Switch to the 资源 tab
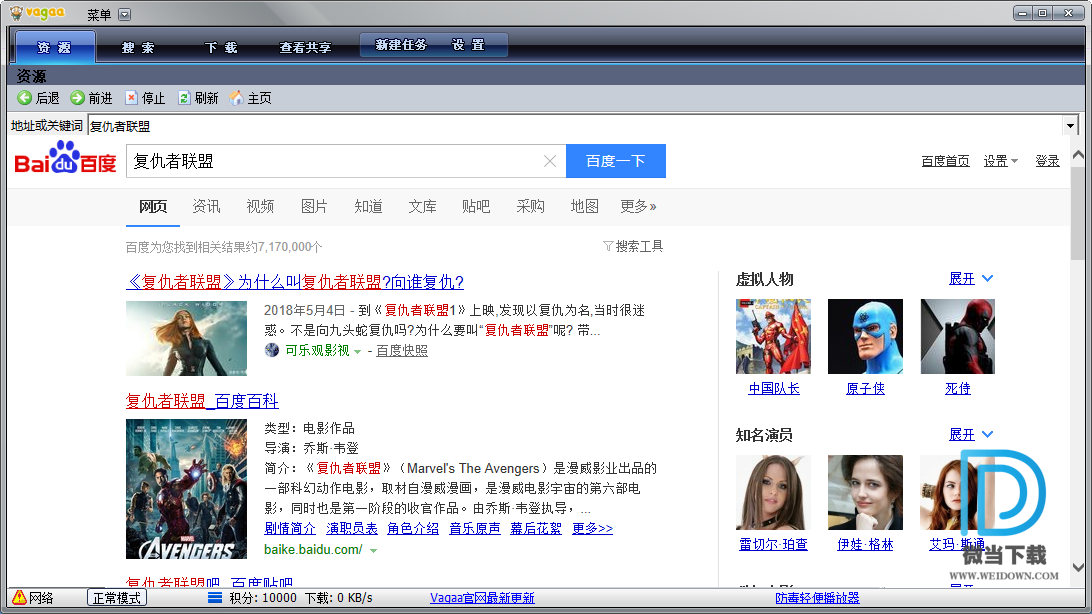1092x614 pixels. (x=54, y=47)
